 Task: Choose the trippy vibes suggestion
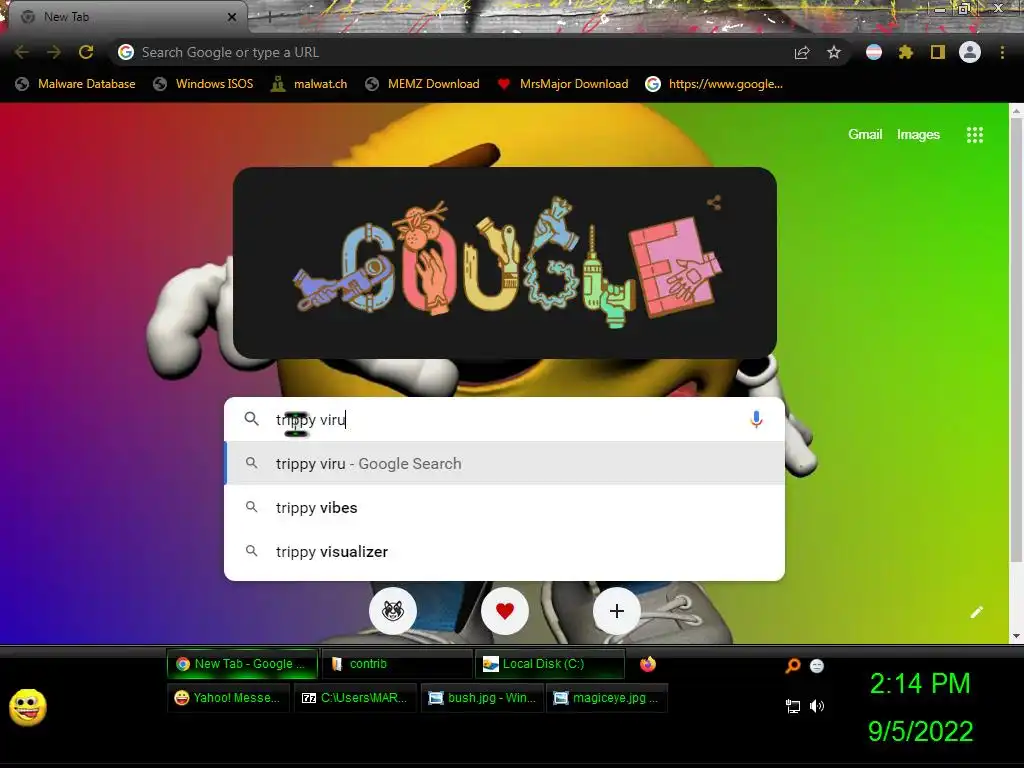pos(504,507)
